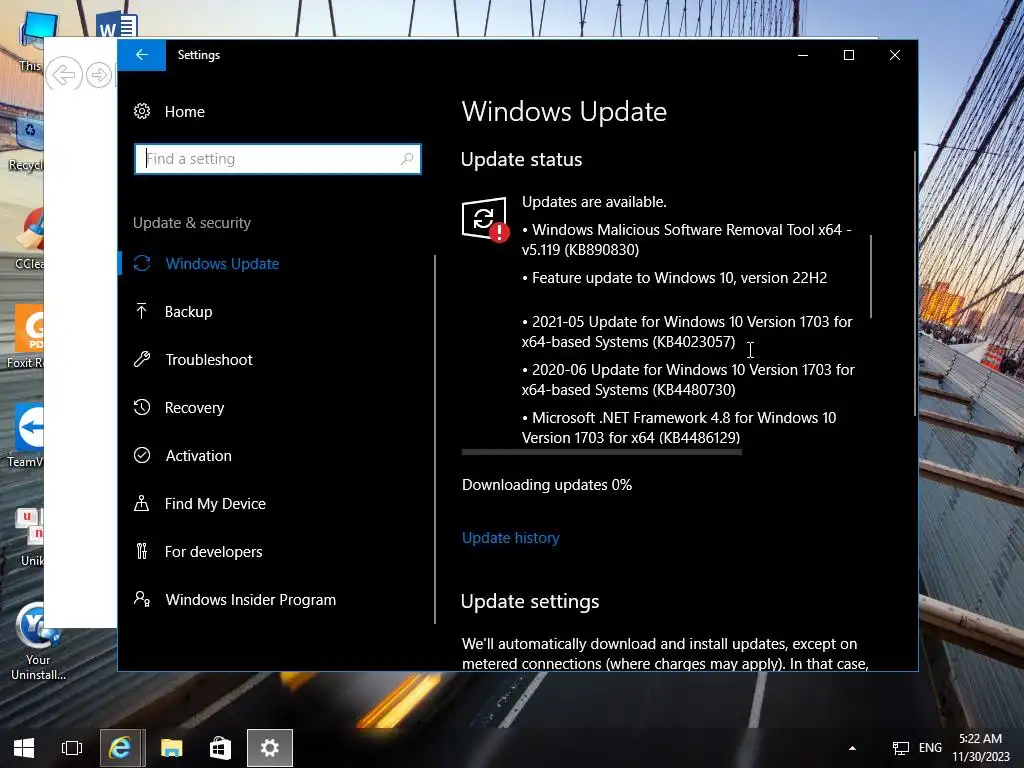
Task: Click the Settings back arrow button
Action: tap(142, 55)
